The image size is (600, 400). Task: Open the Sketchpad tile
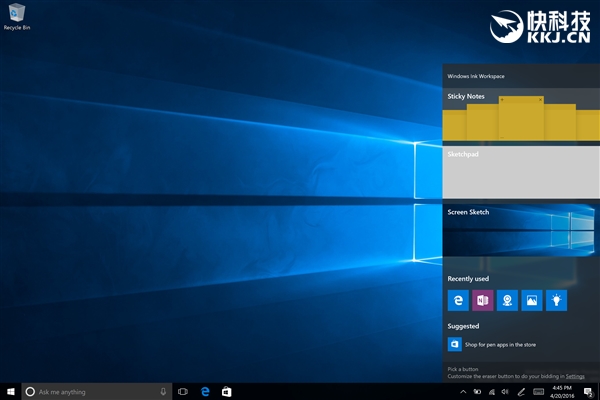pyautogui.click(x=521, y=172)
